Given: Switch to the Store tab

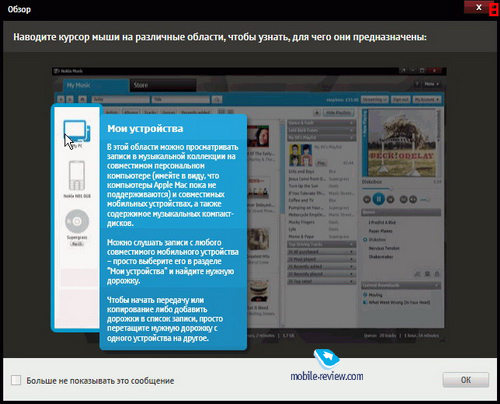Looking at the screenshot, I should pyautogui.click(x=163, y=85).
